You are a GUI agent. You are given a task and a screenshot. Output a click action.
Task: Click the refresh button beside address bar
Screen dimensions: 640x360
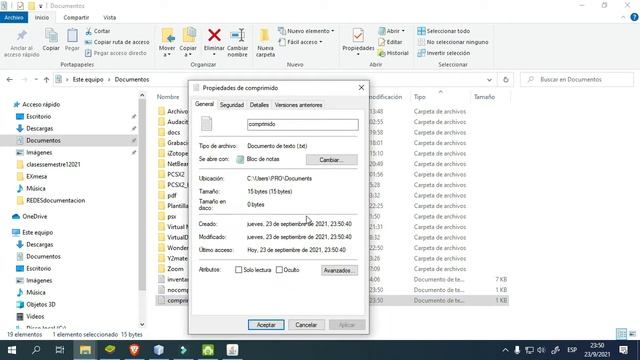pos(506,80)
